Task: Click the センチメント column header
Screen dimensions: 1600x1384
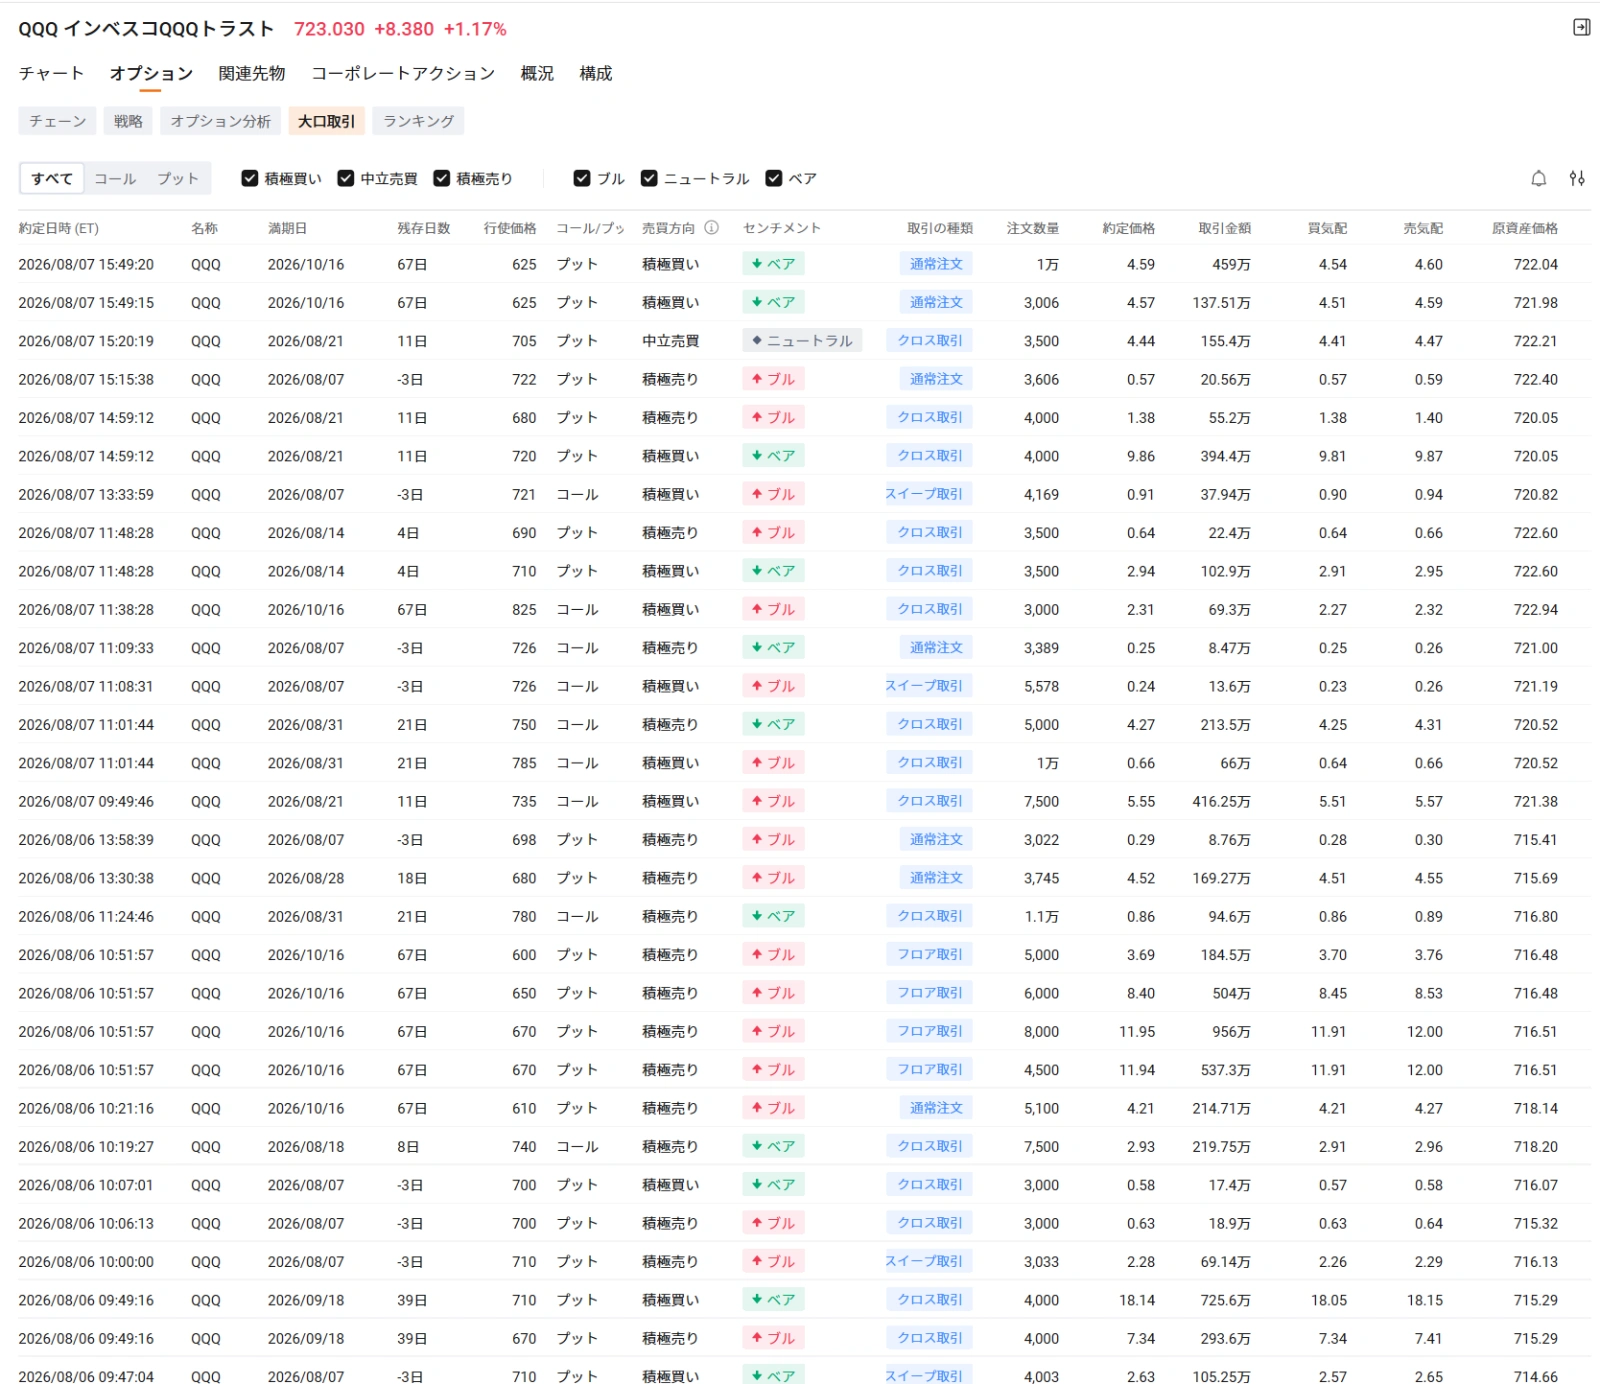Action: point(782,228)
